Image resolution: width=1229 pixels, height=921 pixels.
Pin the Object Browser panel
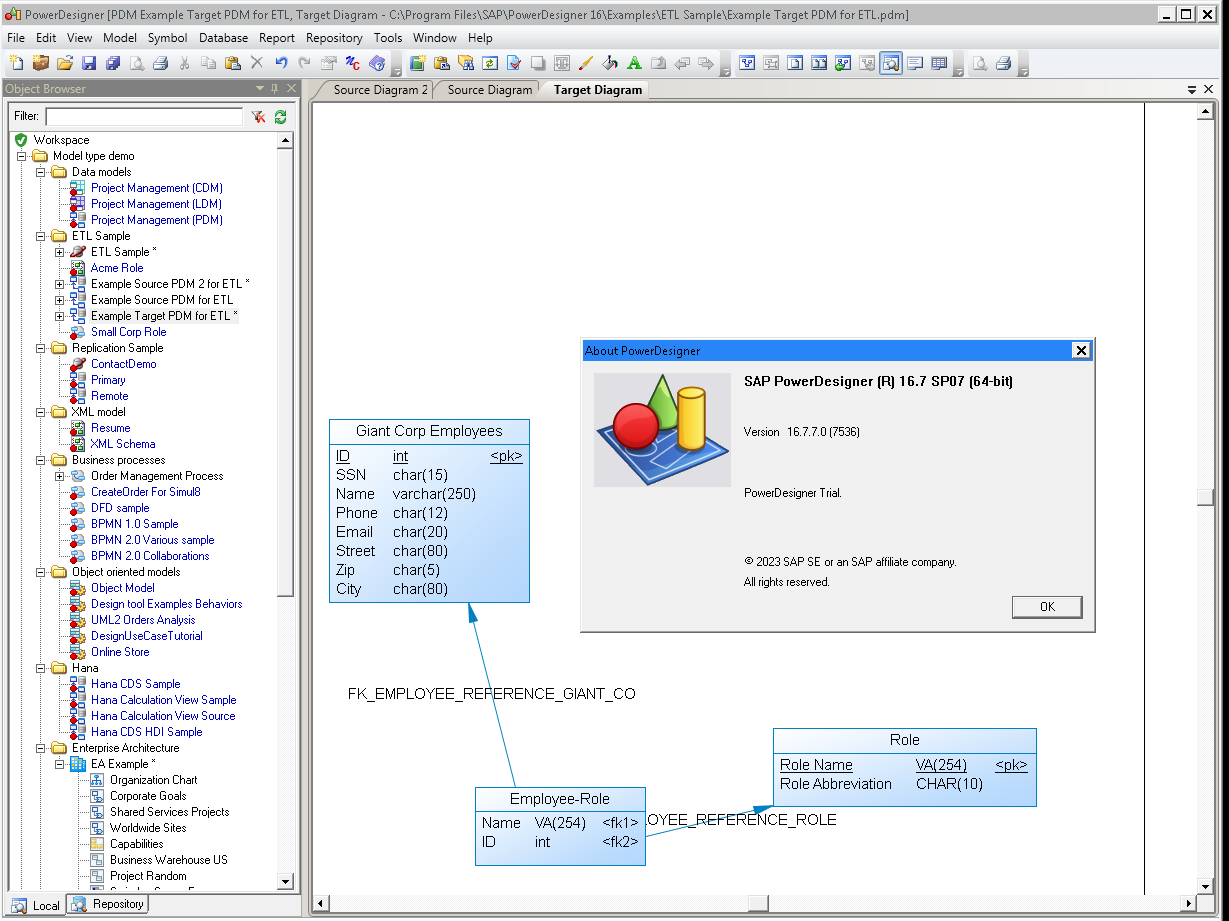(x=275, y=89)
